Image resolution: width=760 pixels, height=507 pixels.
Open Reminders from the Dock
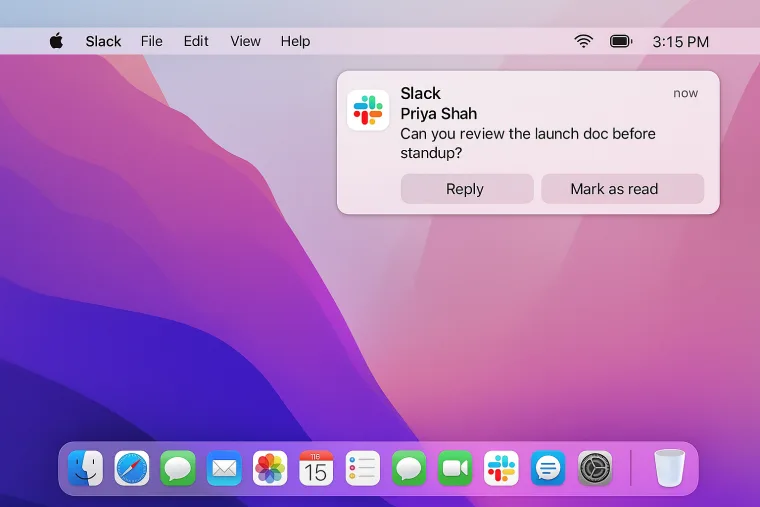point(363,468)
